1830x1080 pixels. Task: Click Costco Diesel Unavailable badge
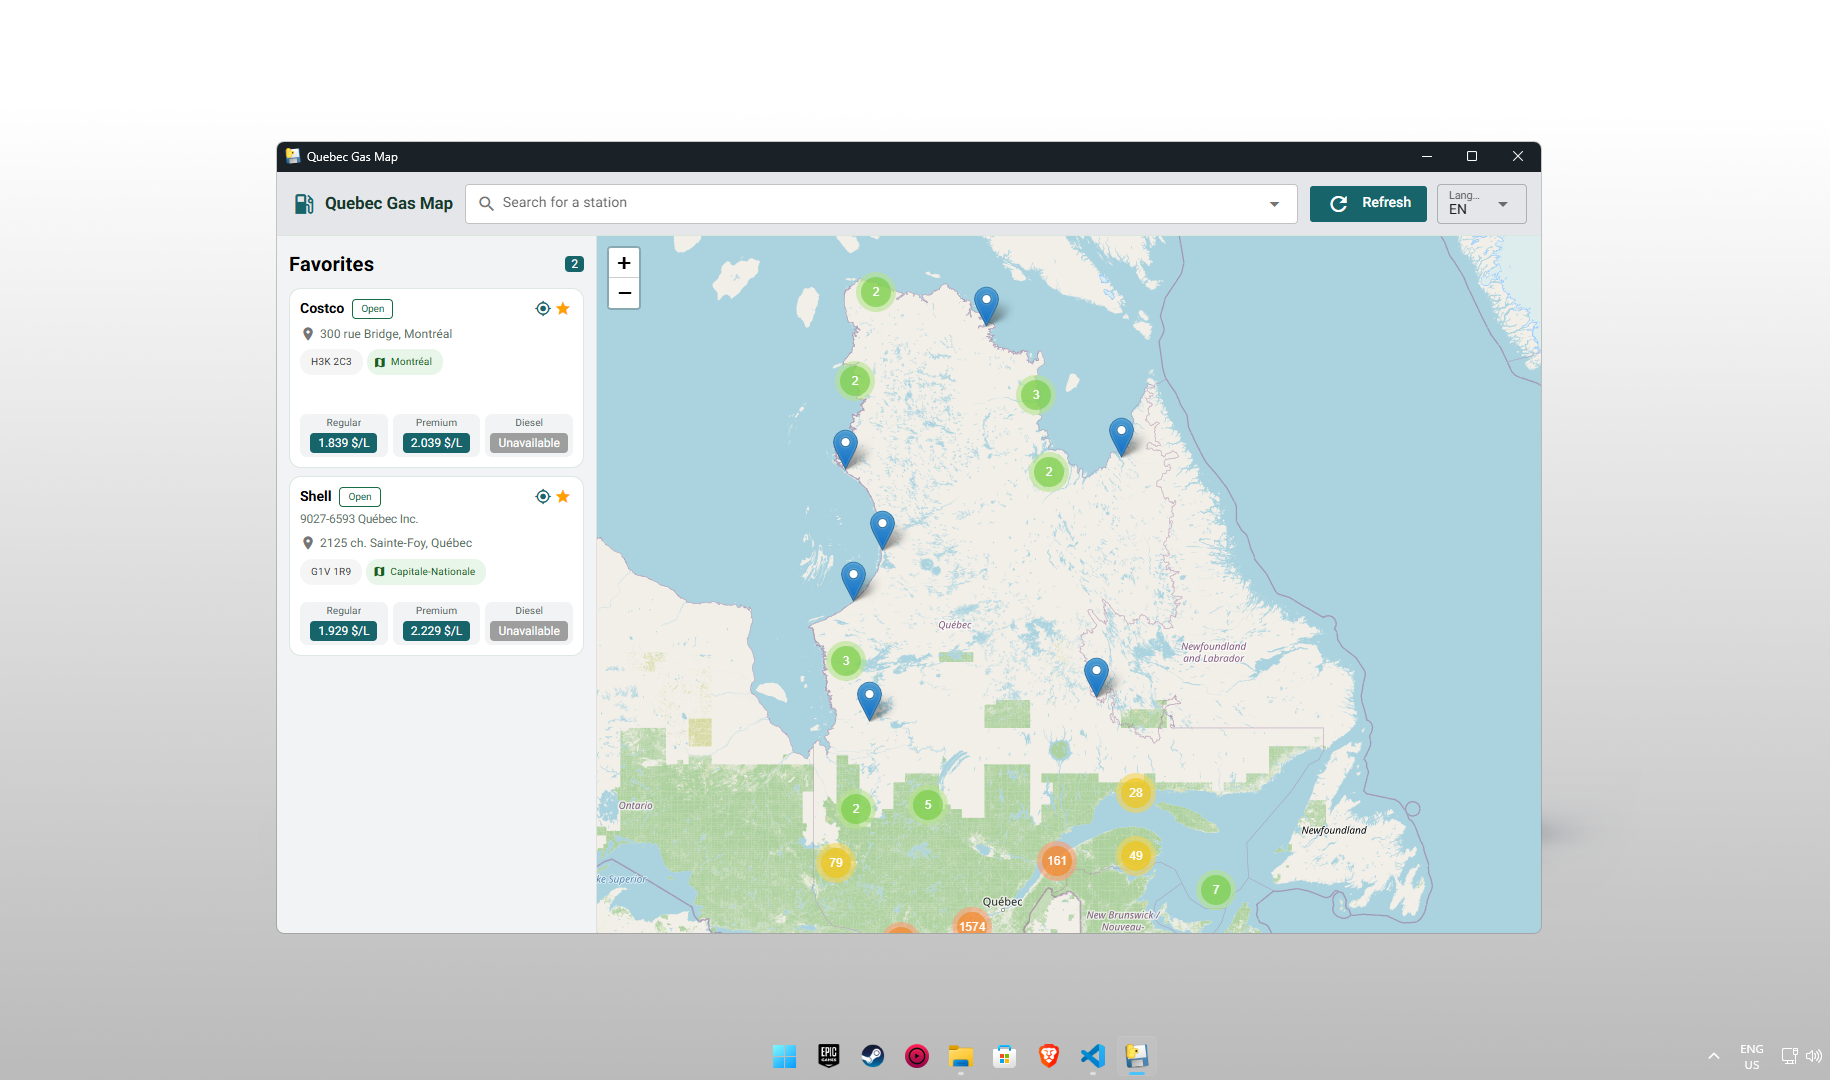(x=529, y=443)
